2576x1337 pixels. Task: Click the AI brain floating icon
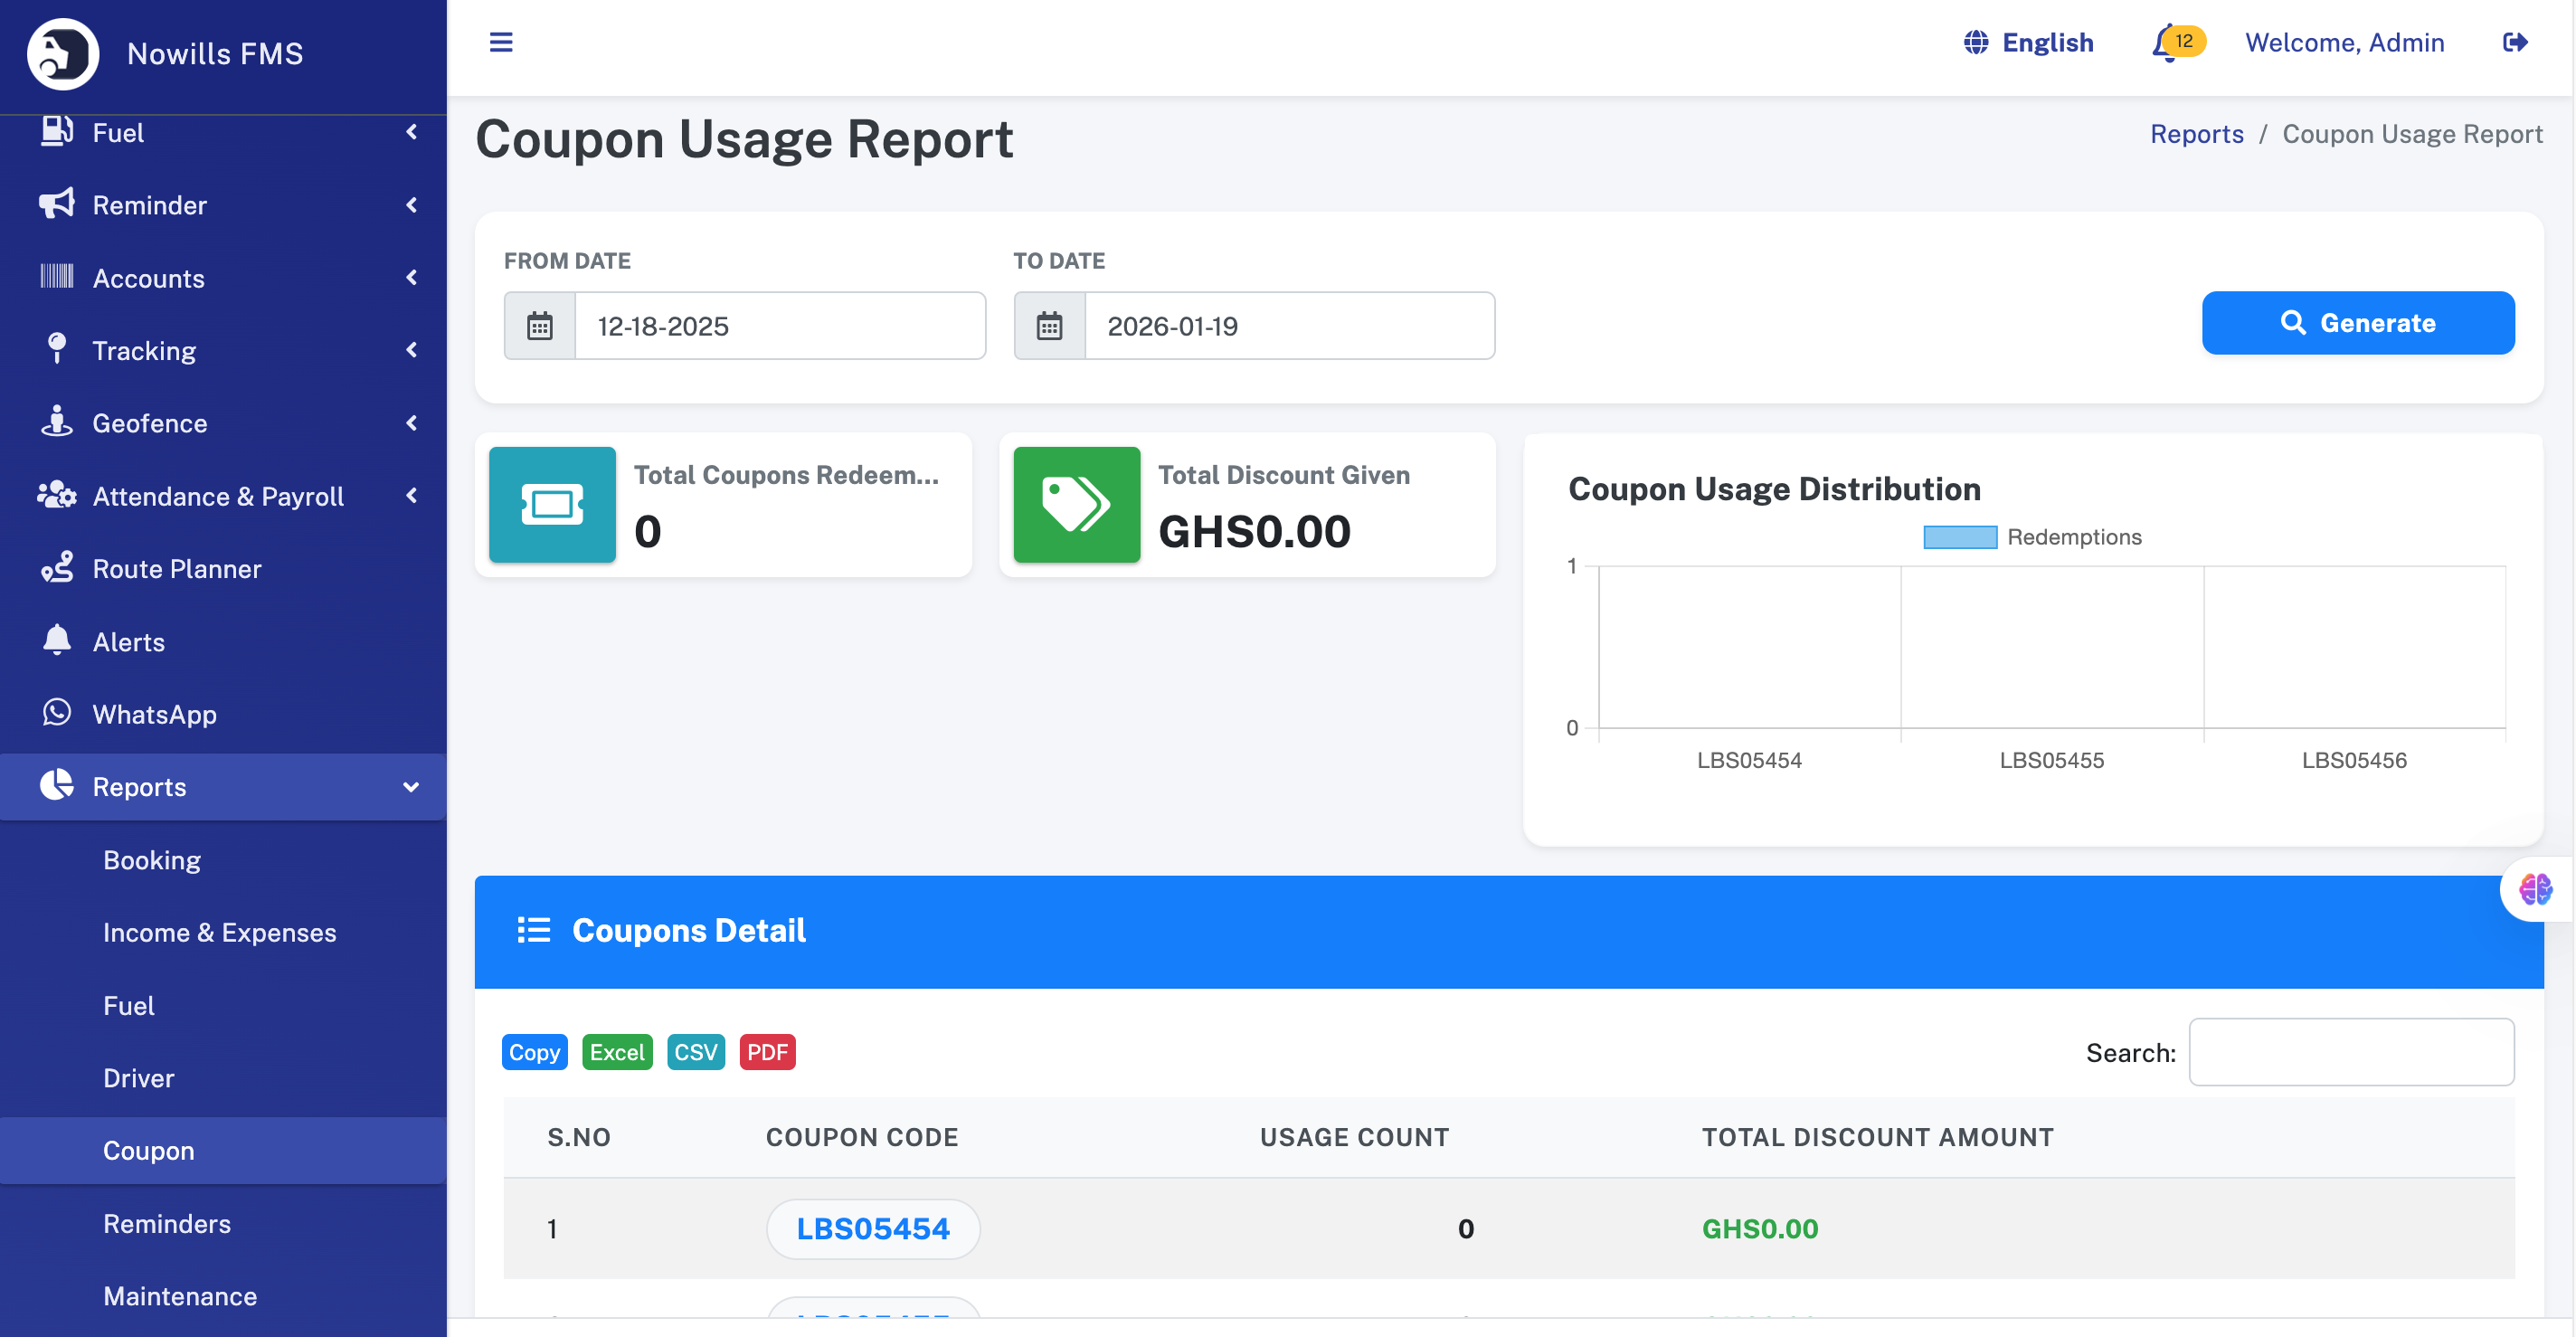click(x=2535, y=888)
